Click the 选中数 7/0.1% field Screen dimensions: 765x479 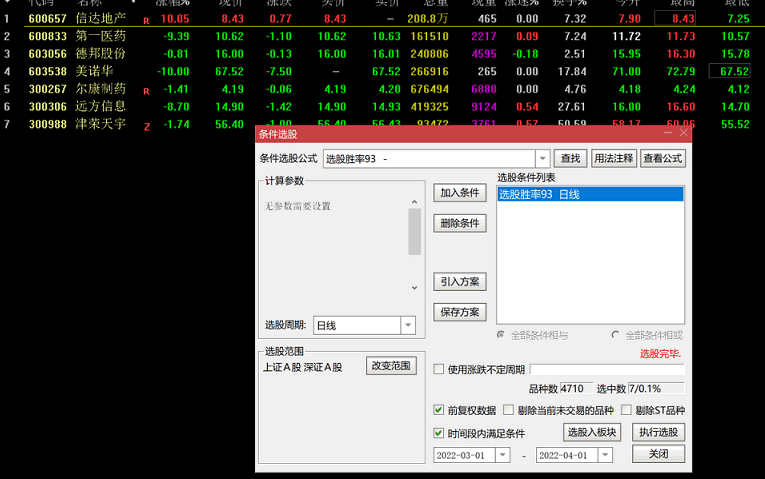(x=656, y=388)
